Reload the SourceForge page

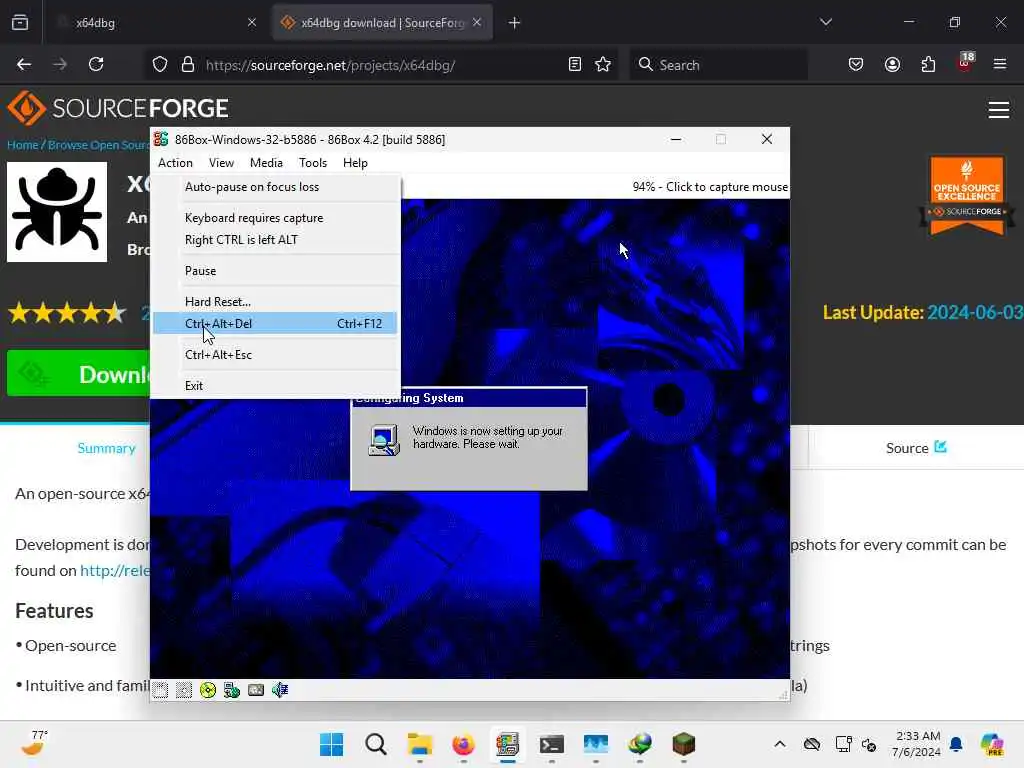pos(97,65)
